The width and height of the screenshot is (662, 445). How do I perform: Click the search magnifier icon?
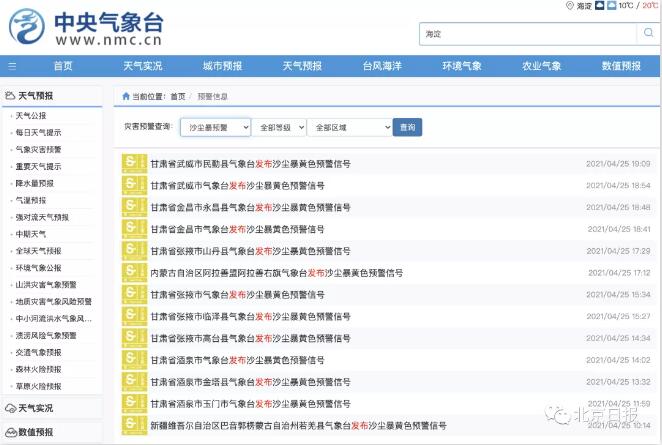tap(647, 34)
